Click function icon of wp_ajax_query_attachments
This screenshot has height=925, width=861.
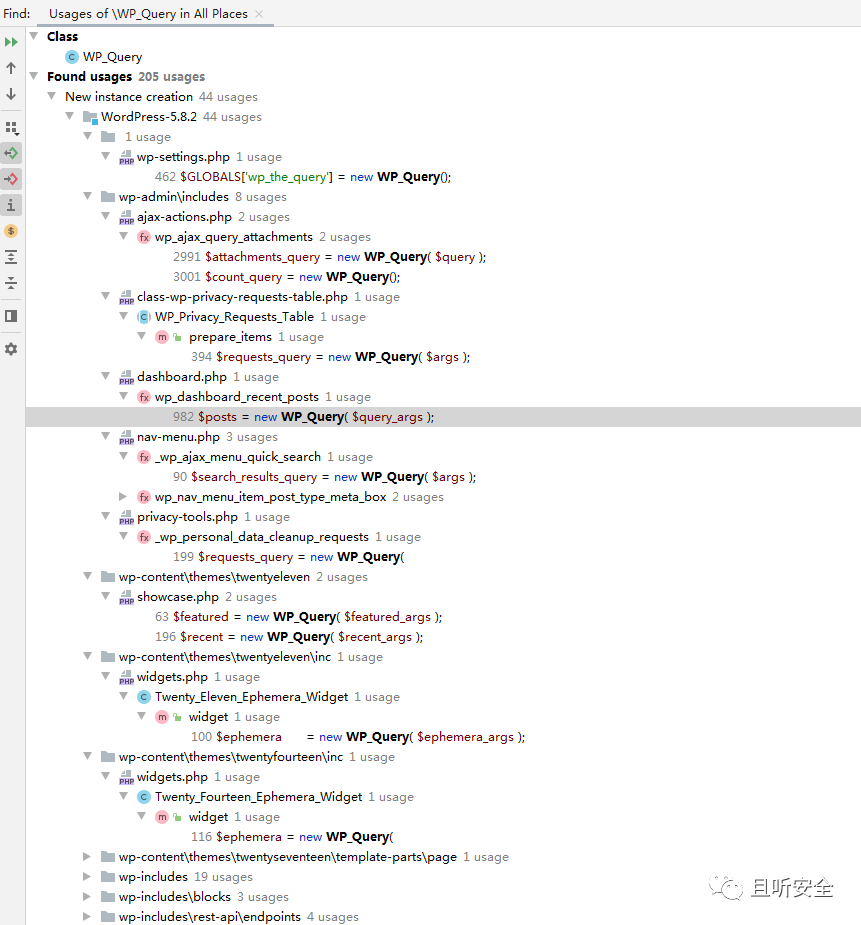144,237
